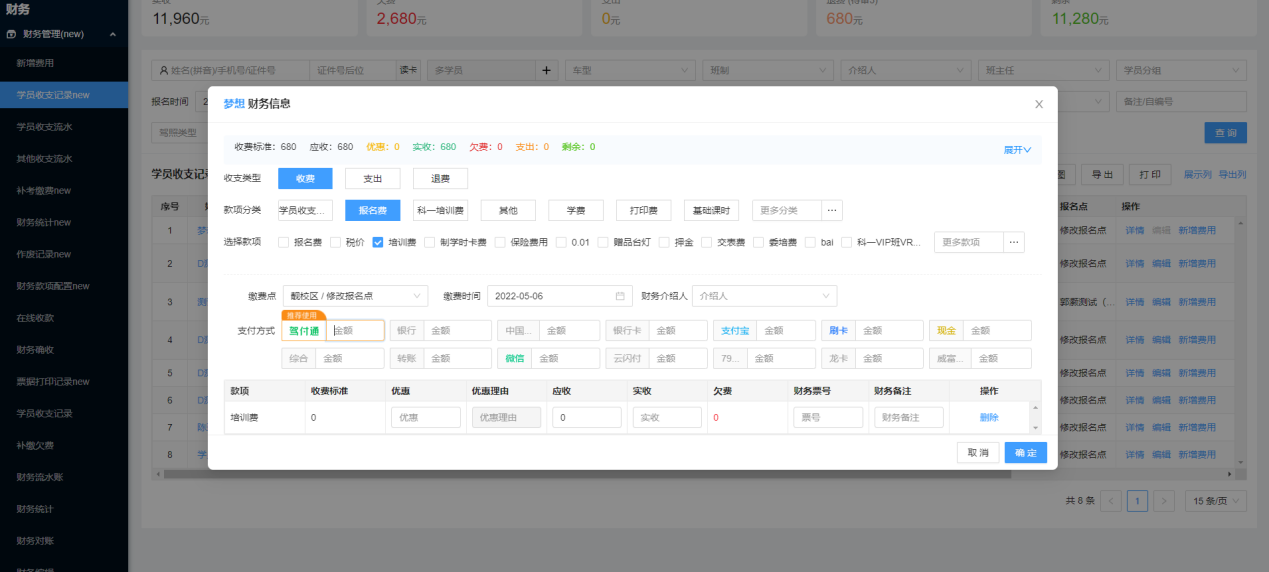Click the 确定 button

coord(1025,453)
